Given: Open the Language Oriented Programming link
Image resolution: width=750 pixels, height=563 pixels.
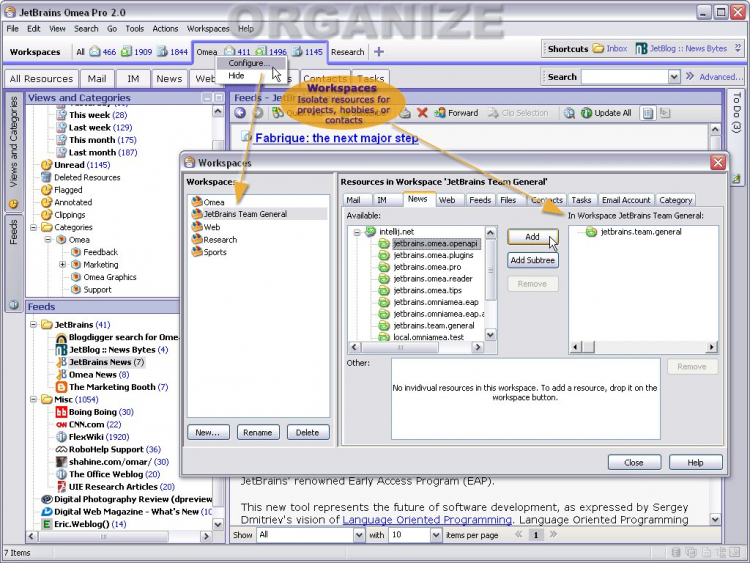Looking at the screenshot, I should pyautogui.click(x=427, y=519).
